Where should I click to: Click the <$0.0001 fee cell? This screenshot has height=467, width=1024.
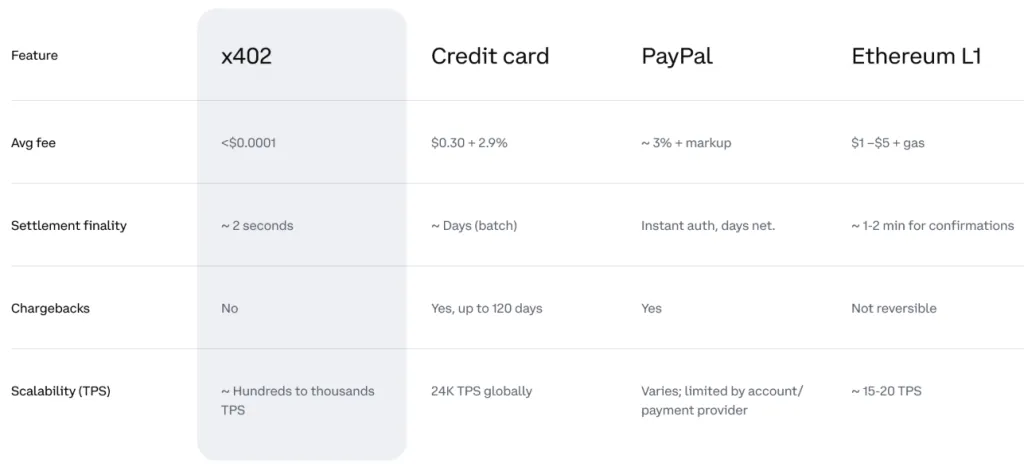248,143
